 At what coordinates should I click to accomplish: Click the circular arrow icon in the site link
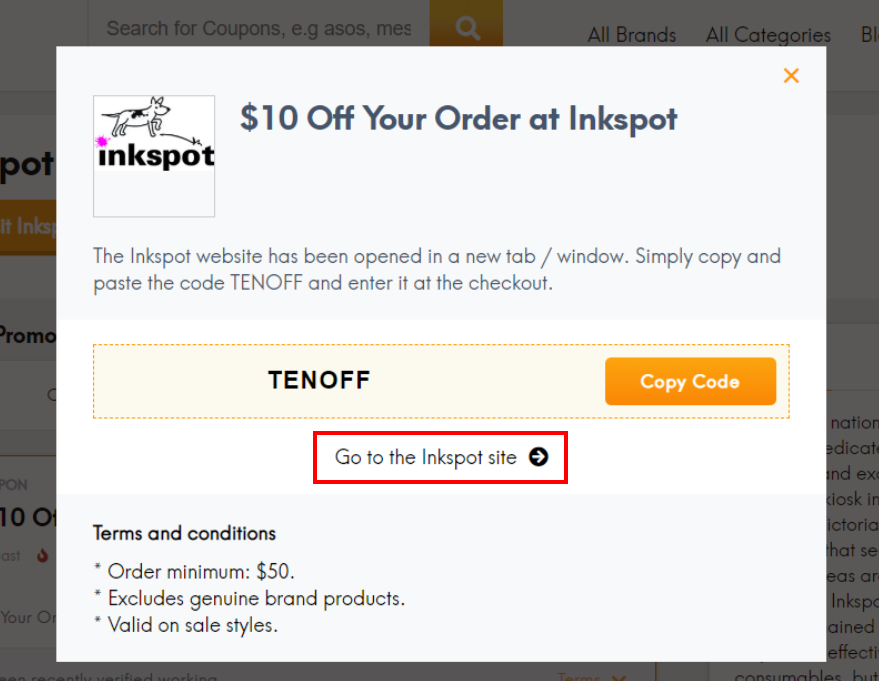[x=538, y=457]
